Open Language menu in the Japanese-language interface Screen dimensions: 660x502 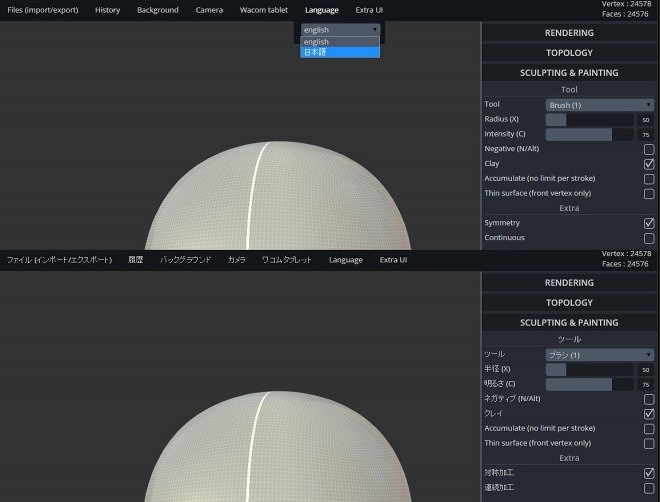pos(346,260)
